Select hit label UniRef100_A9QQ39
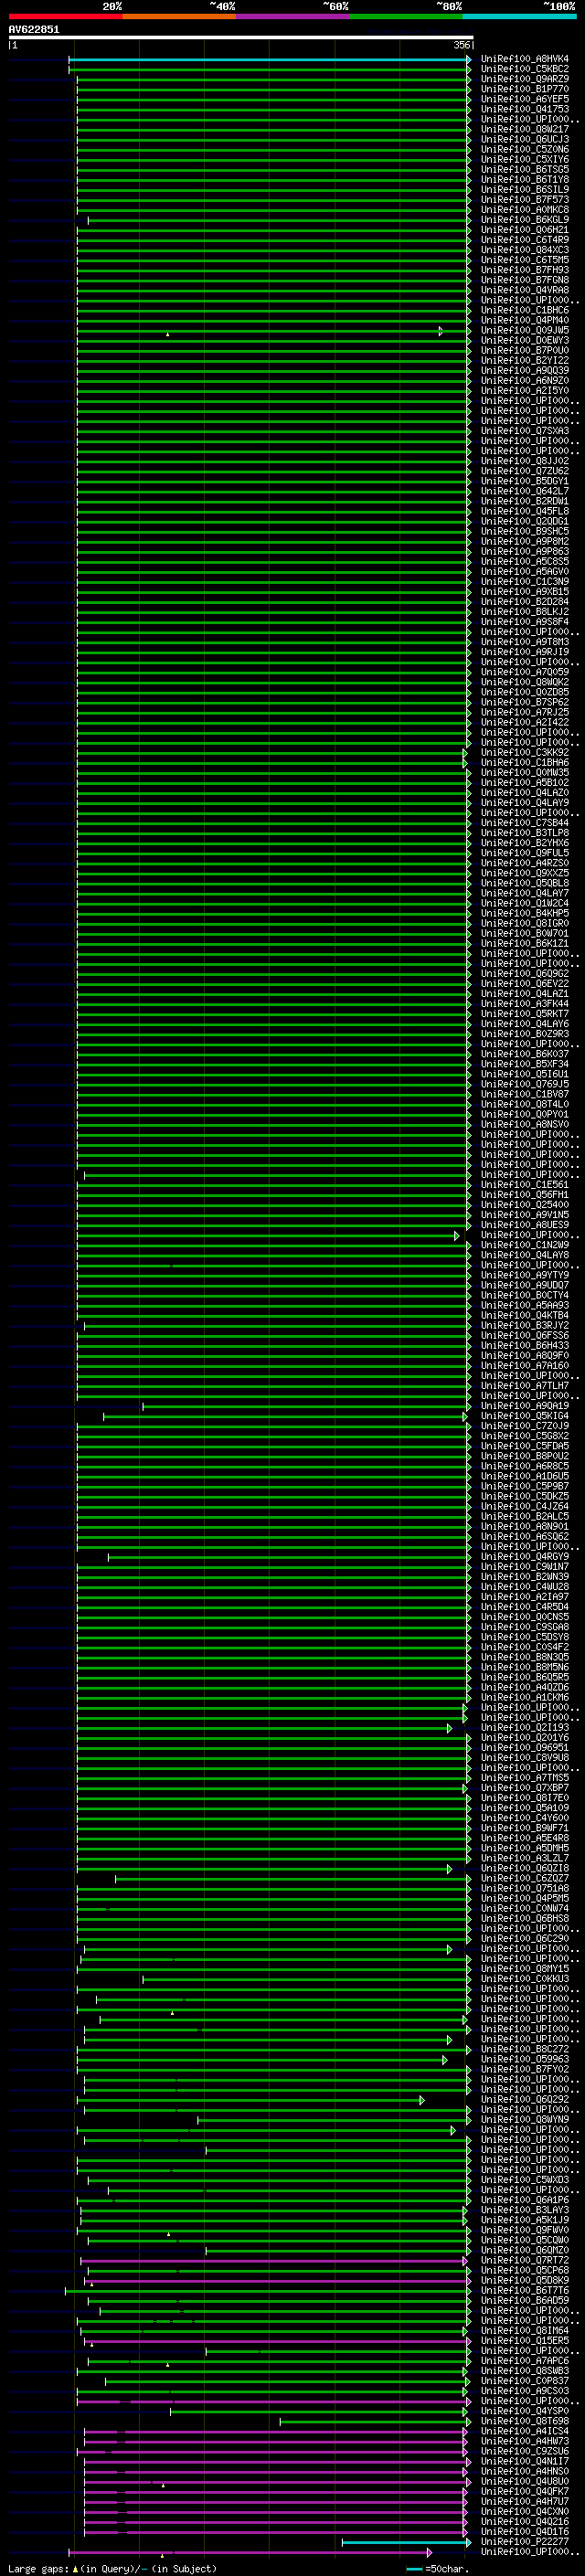This screenshot has height=2576, width=585. tap(524, 371)
